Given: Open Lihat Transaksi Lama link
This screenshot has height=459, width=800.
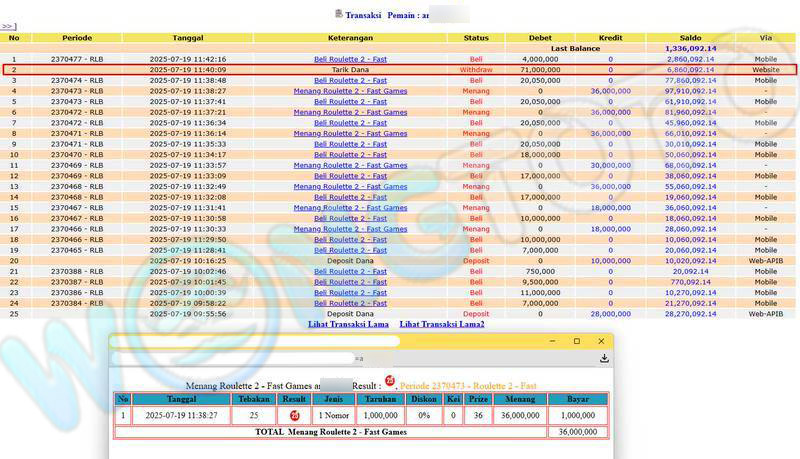Looking at the screenshot, I should point(348,324).
